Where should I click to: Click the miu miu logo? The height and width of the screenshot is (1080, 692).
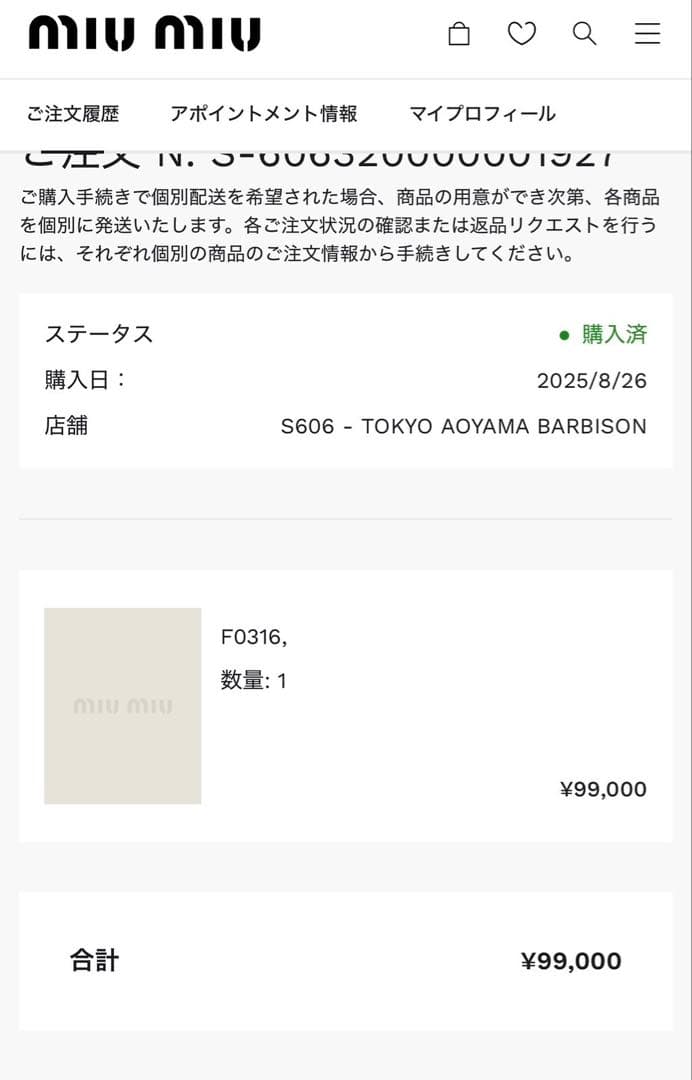click(143, 31)
